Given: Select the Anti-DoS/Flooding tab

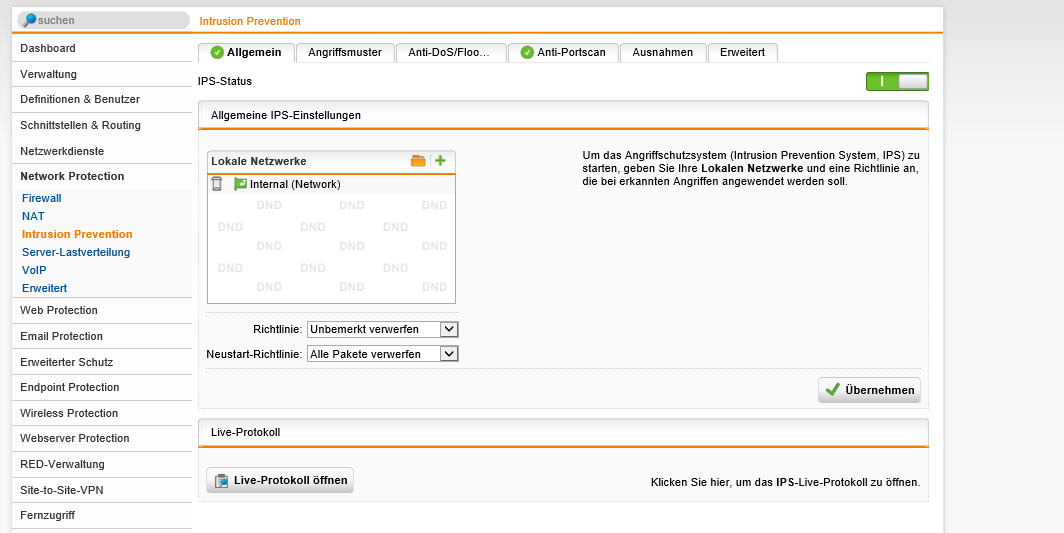Looking at the screenshot, I should [450, 53].
